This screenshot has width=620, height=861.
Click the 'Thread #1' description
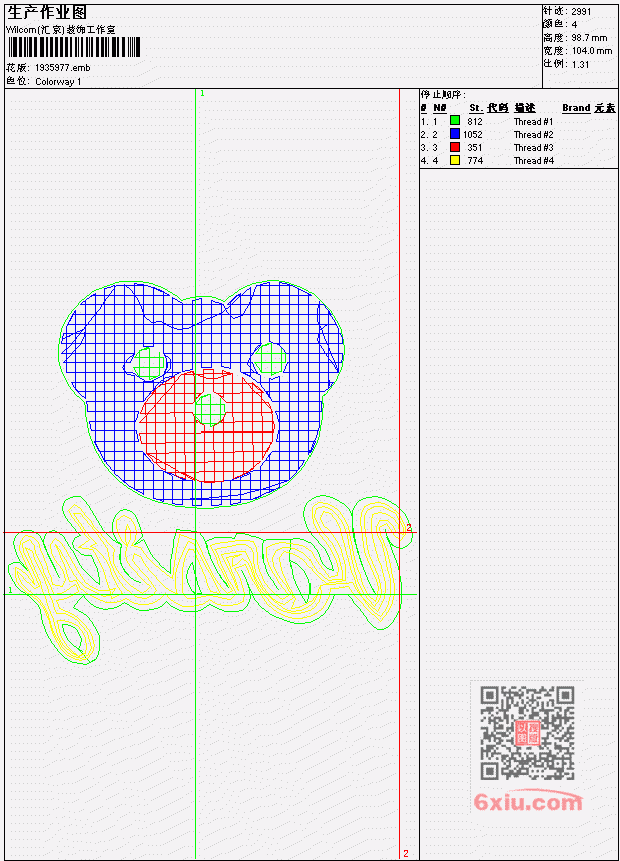(x=533, y=121)
